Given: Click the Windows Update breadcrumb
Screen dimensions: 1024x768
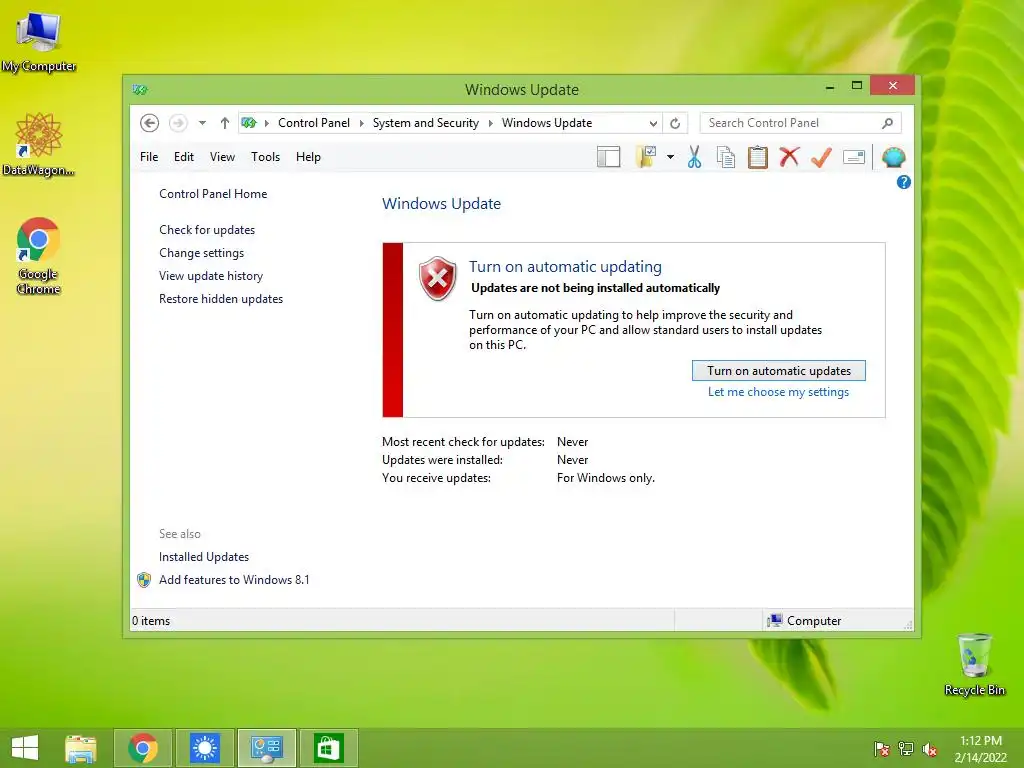Looking at the screenshot, I should click(x=547, y=123).
